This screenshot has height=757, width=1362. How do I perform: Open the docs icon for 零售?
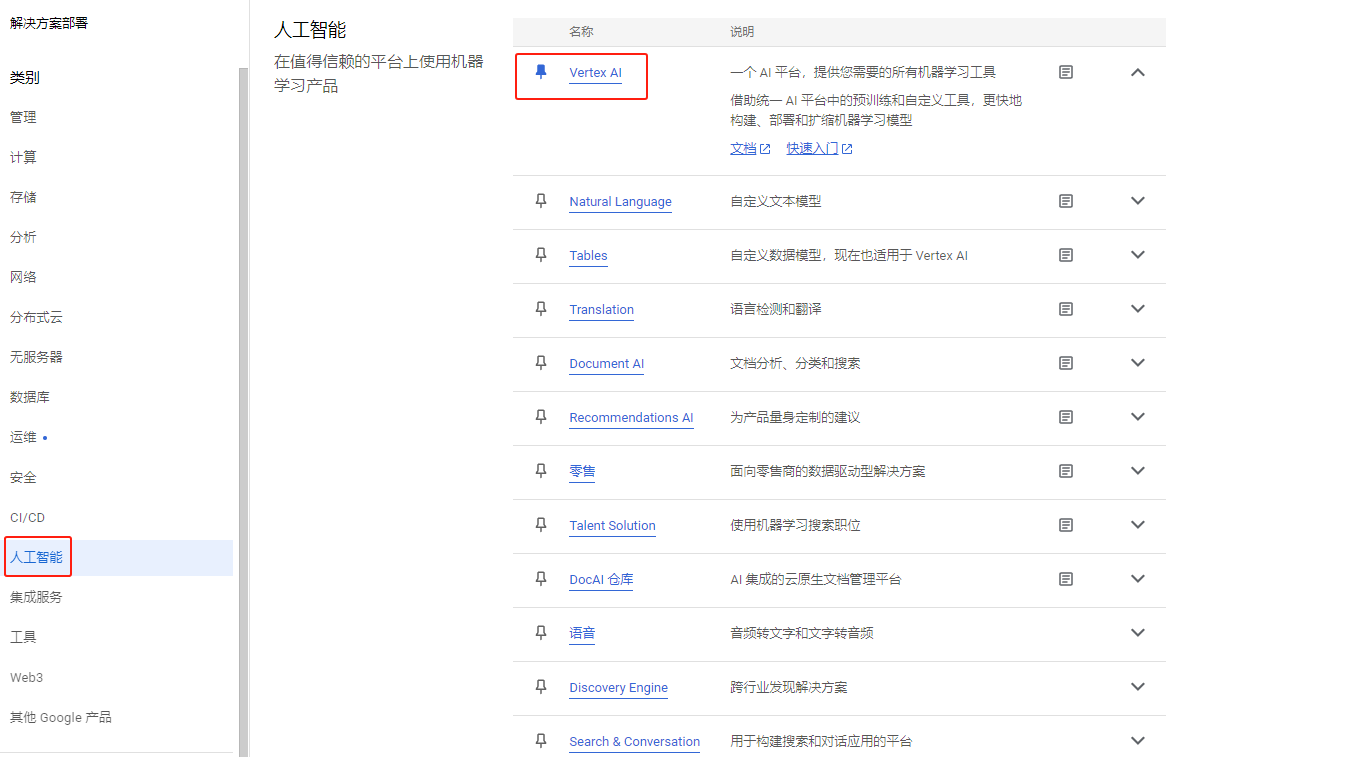tap(1066, 471)
